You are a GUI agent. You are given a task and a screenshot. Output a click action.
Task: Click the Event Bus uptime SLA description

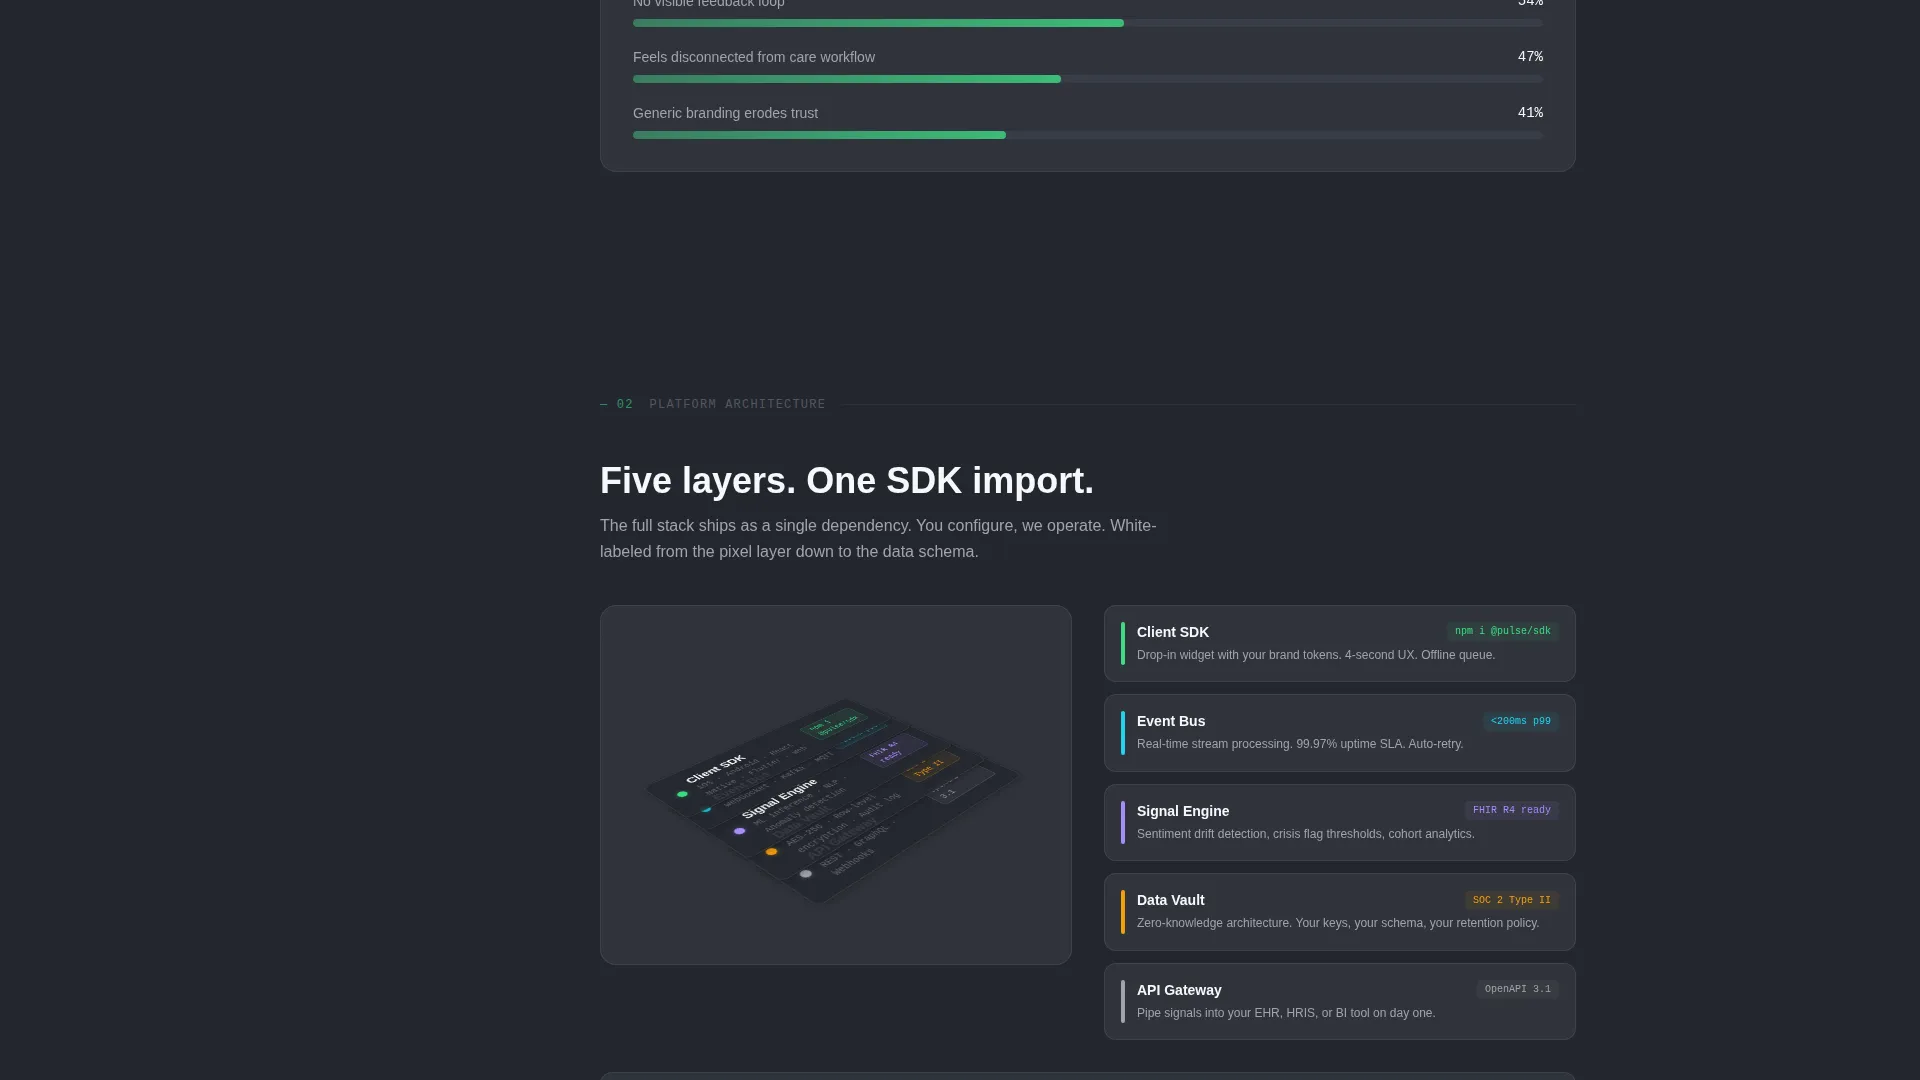[x=1299, y=744]
